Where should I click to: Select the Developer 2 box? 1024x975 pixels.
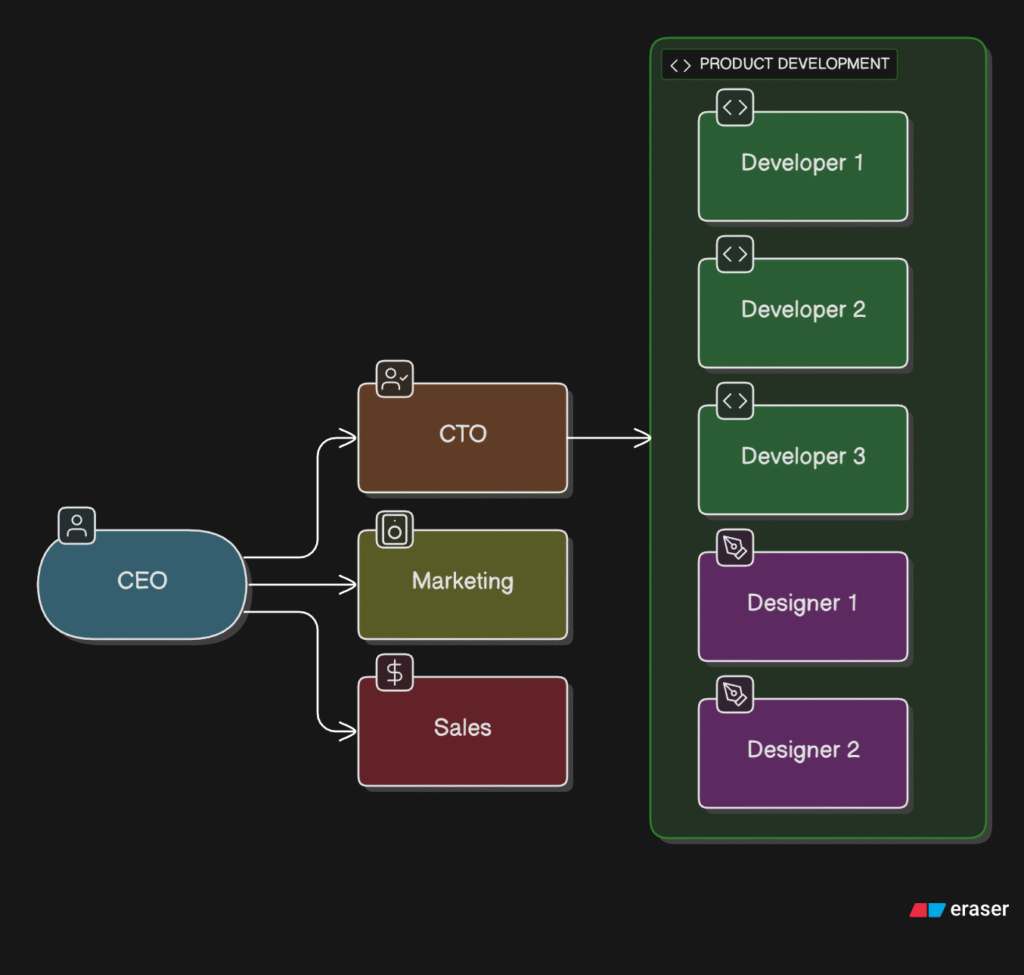(803, 313)
